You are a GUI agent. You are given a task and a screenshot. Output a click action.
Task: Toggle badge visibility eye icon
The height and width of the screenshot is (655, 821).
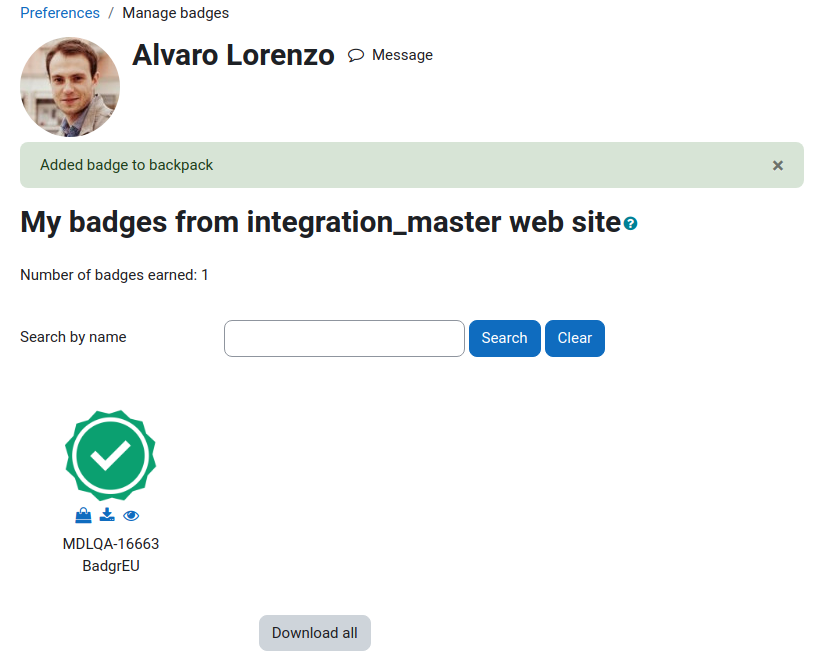[131, 516]
